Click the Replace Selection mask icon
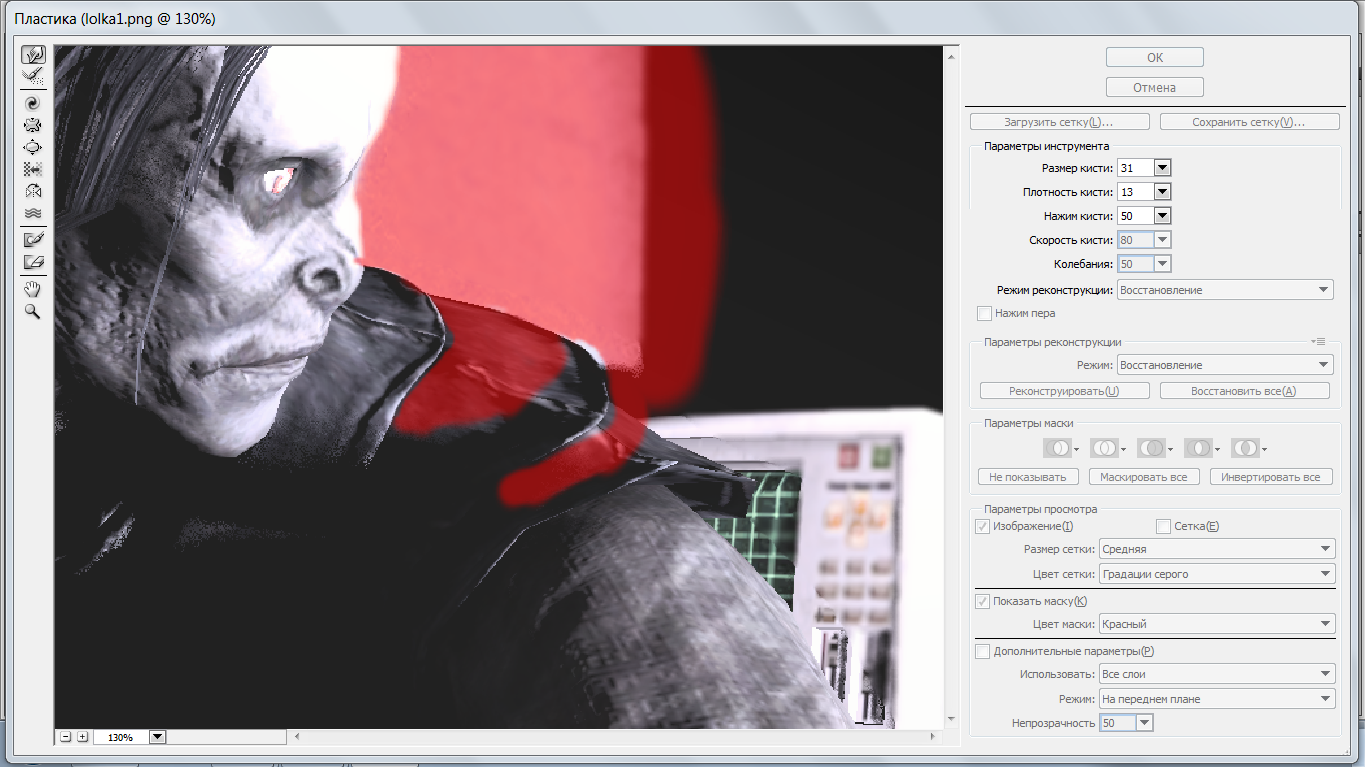 click(1056, 448)
